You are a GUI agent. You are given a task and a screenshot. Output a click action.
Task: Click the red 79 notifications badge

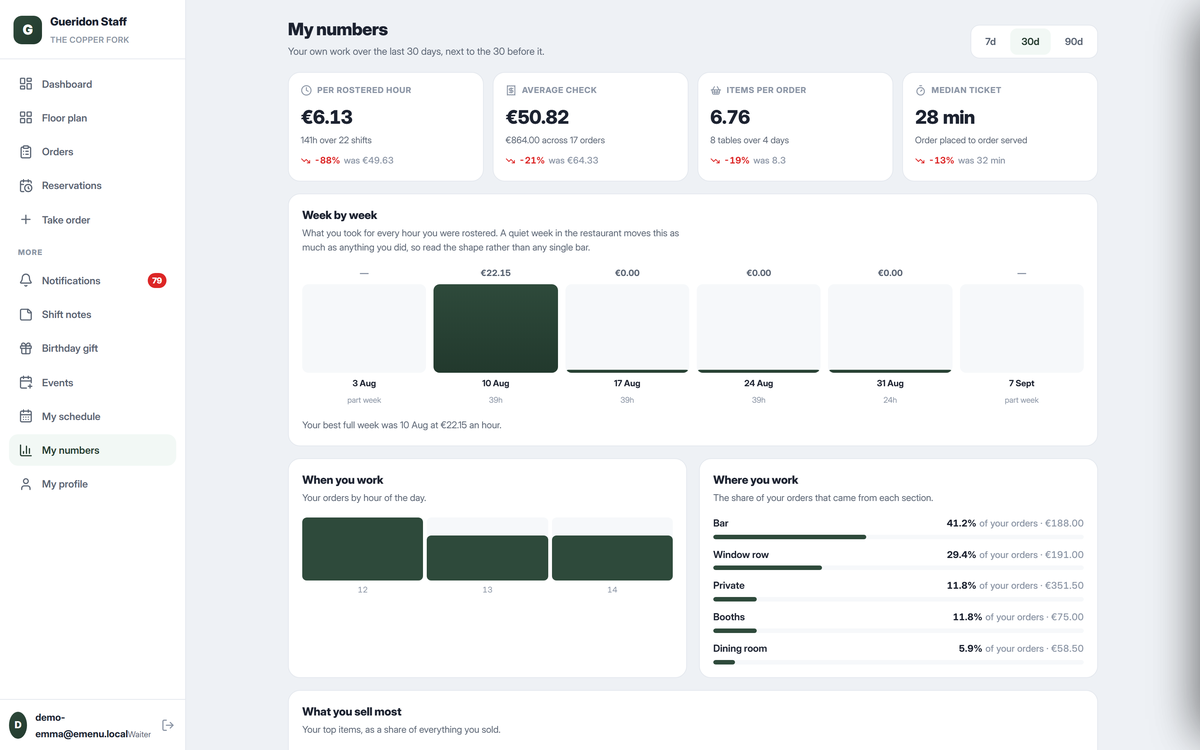point(157,281)
